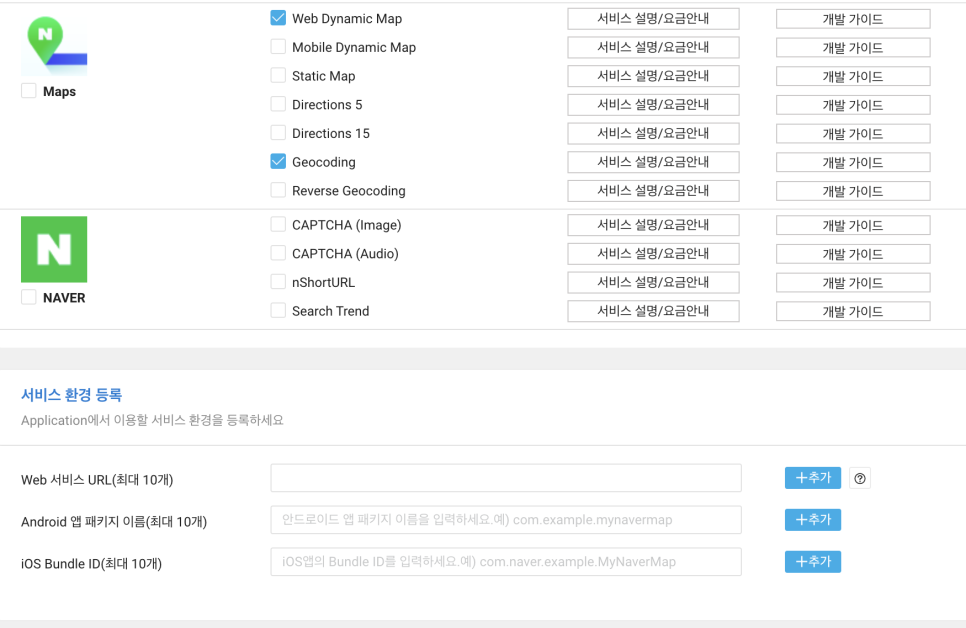966x628 pixels.
Task: Check the Directions 5 service
Action: click(278, 104)
